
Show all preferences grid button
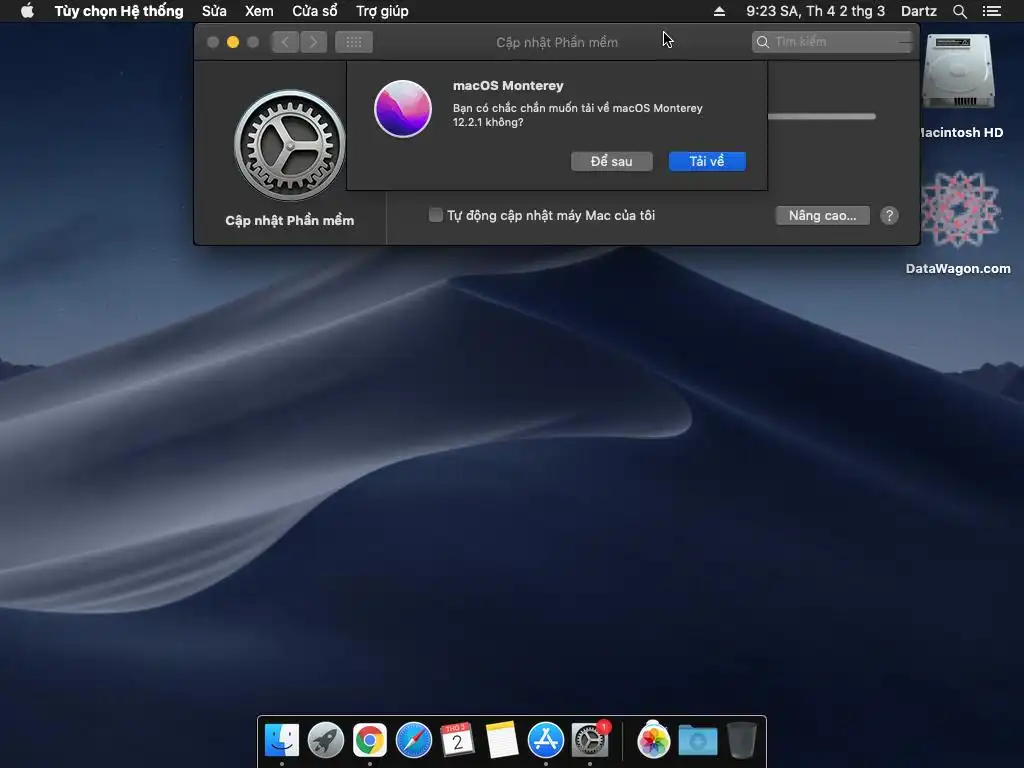[x=354, y=42]
